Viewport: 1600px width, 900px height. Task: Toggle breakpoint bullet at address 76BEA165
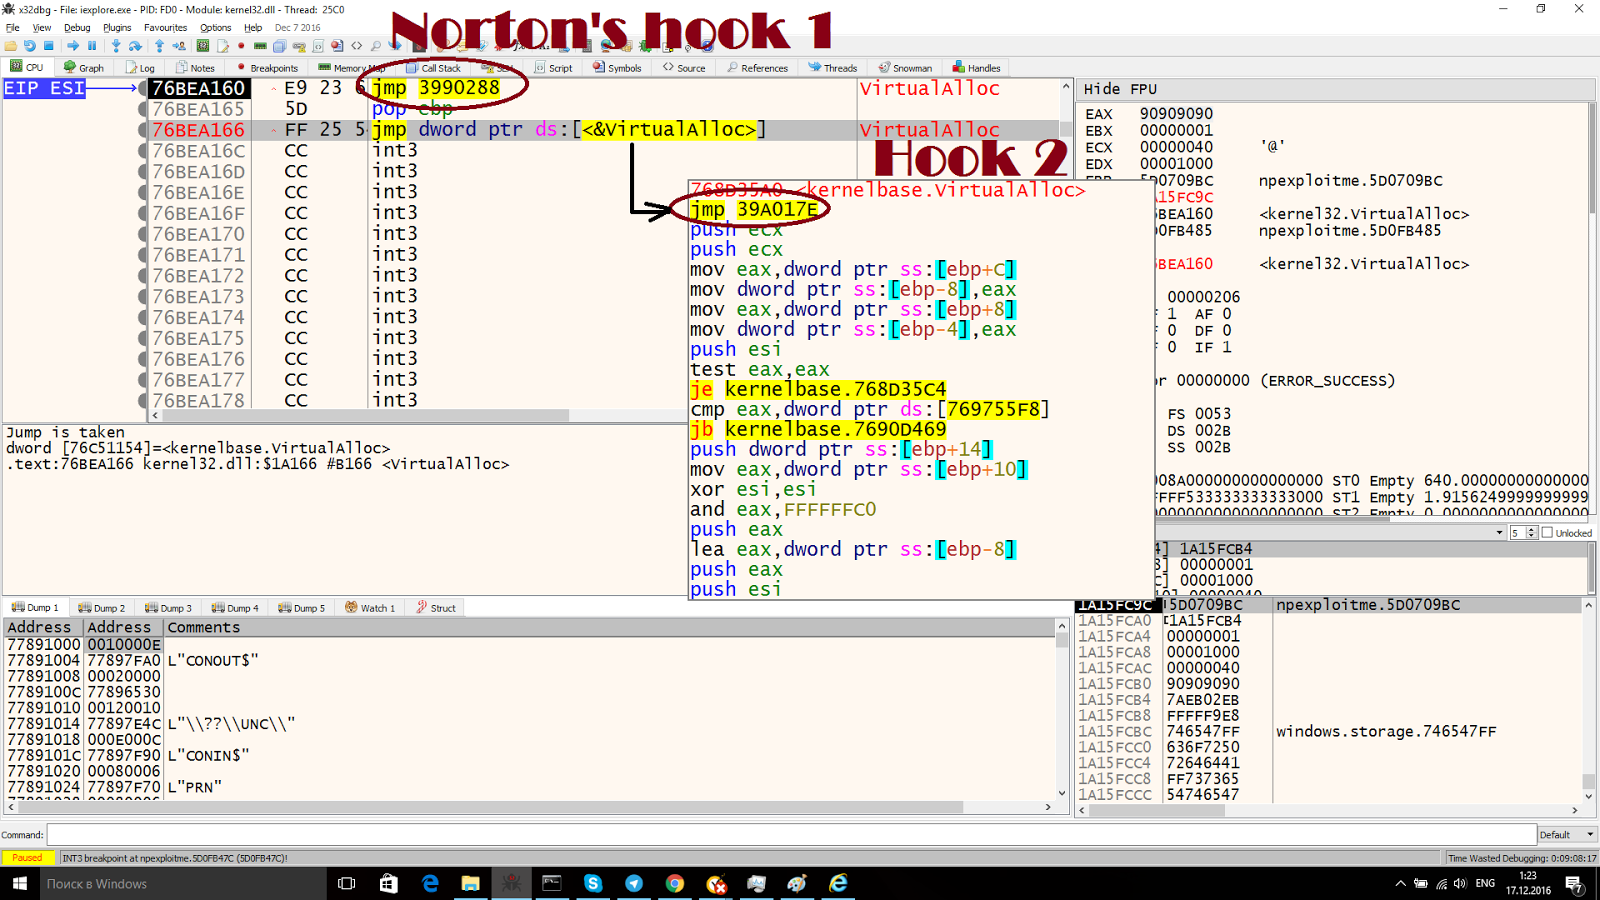click(x=143, y=109)
